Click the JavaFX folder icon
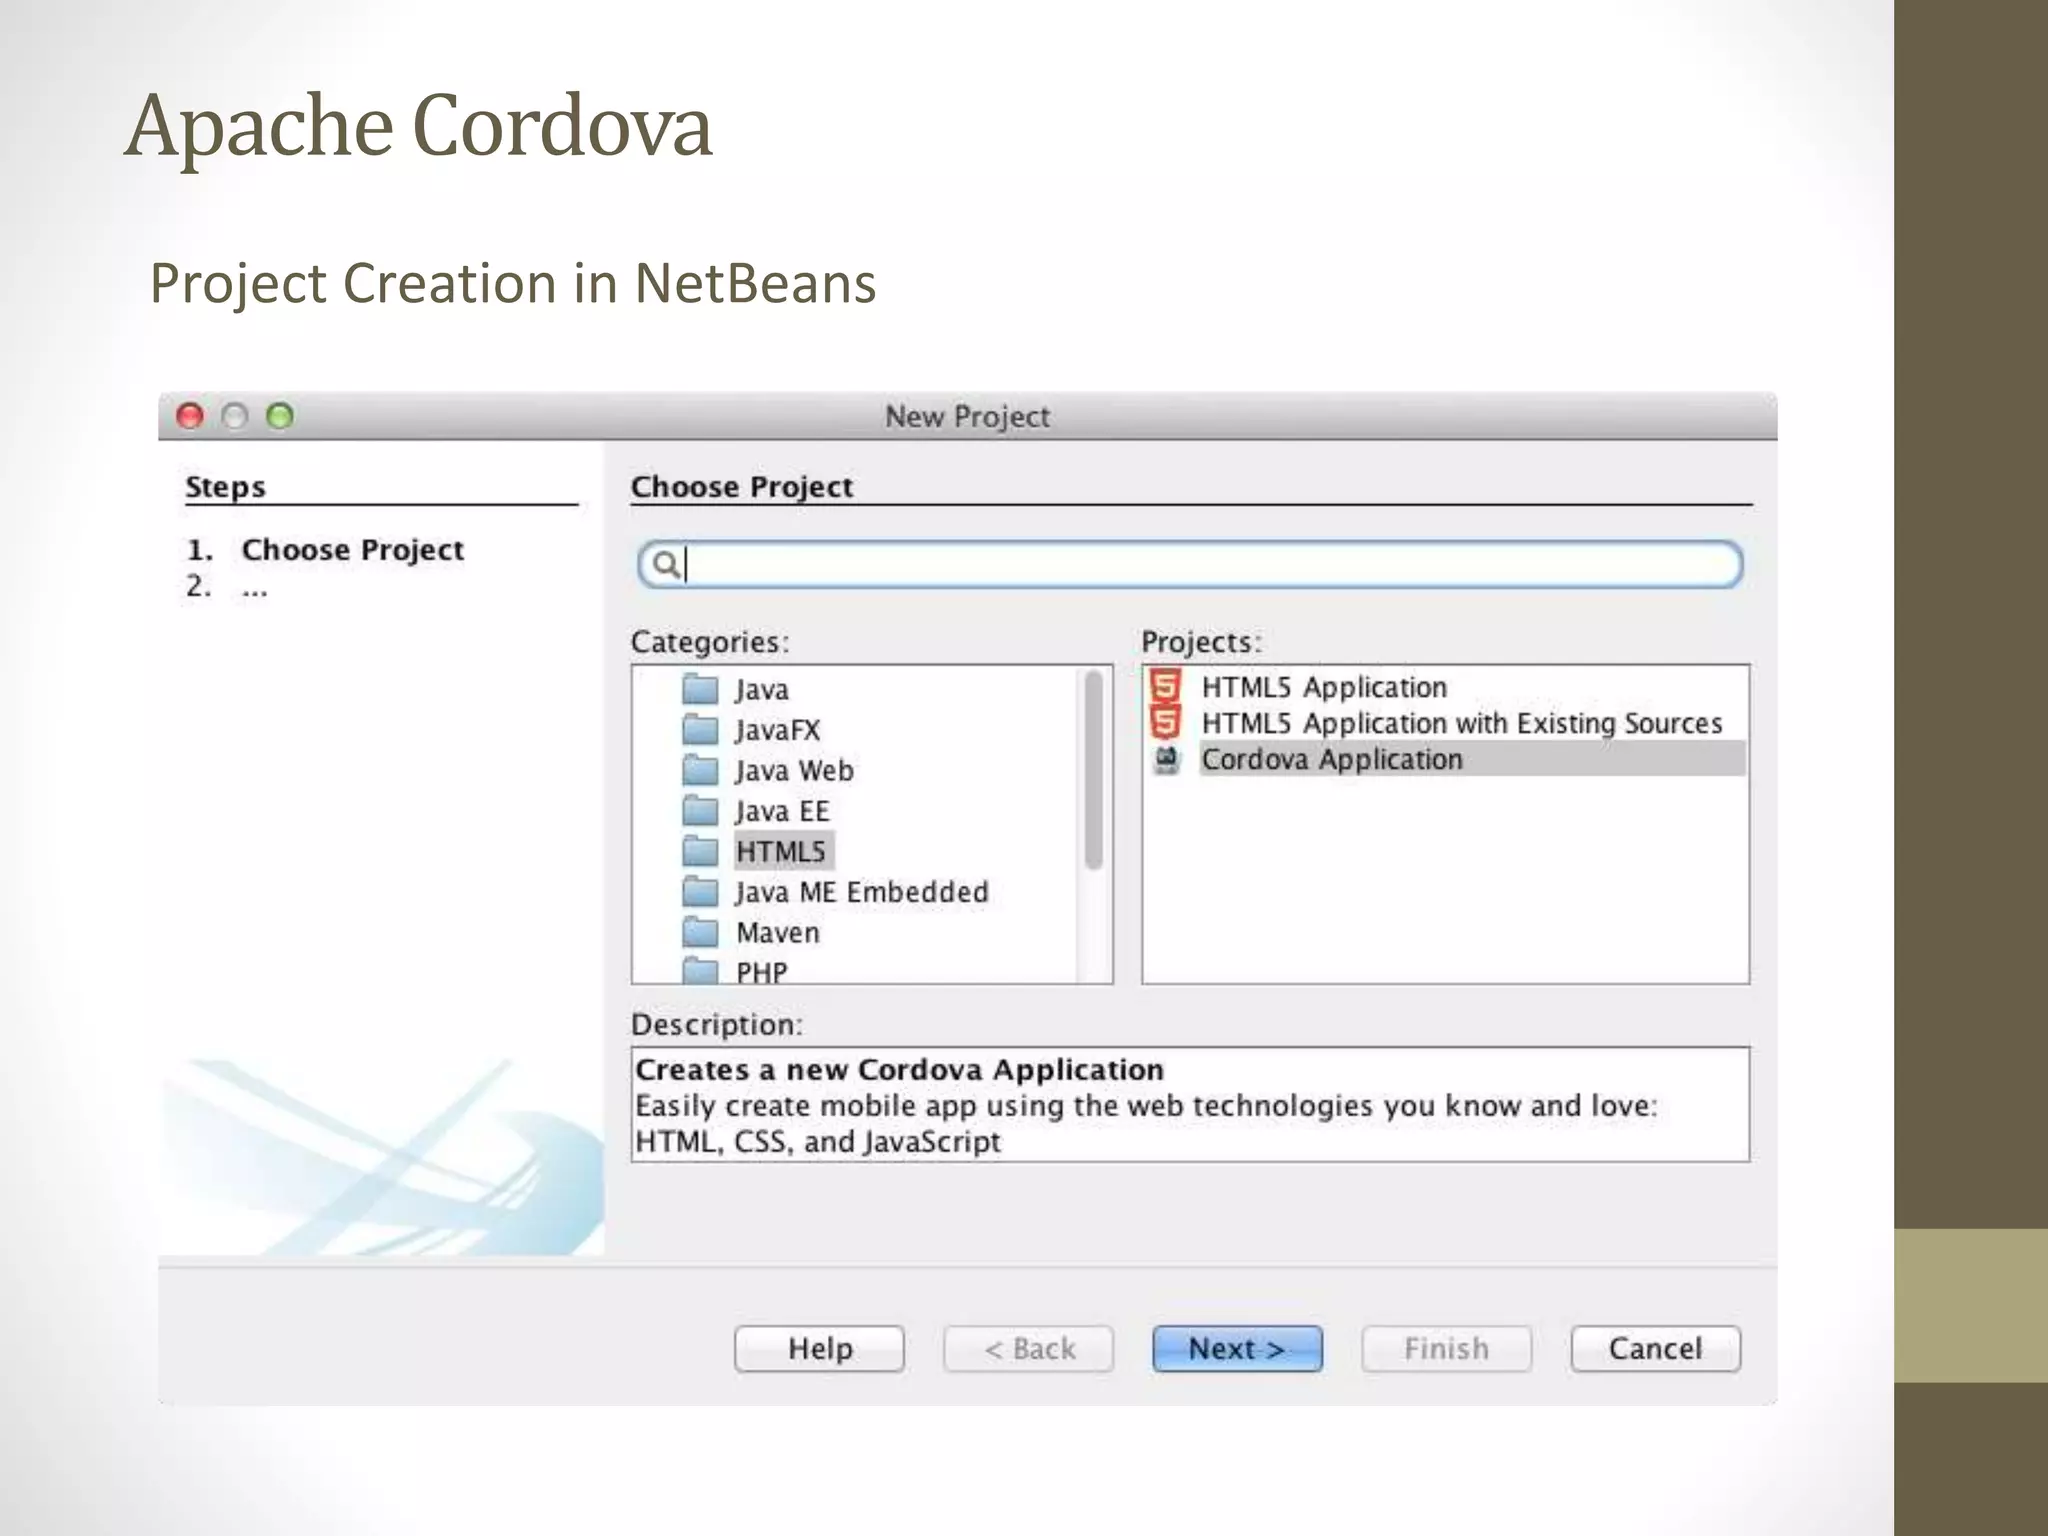 700,730
